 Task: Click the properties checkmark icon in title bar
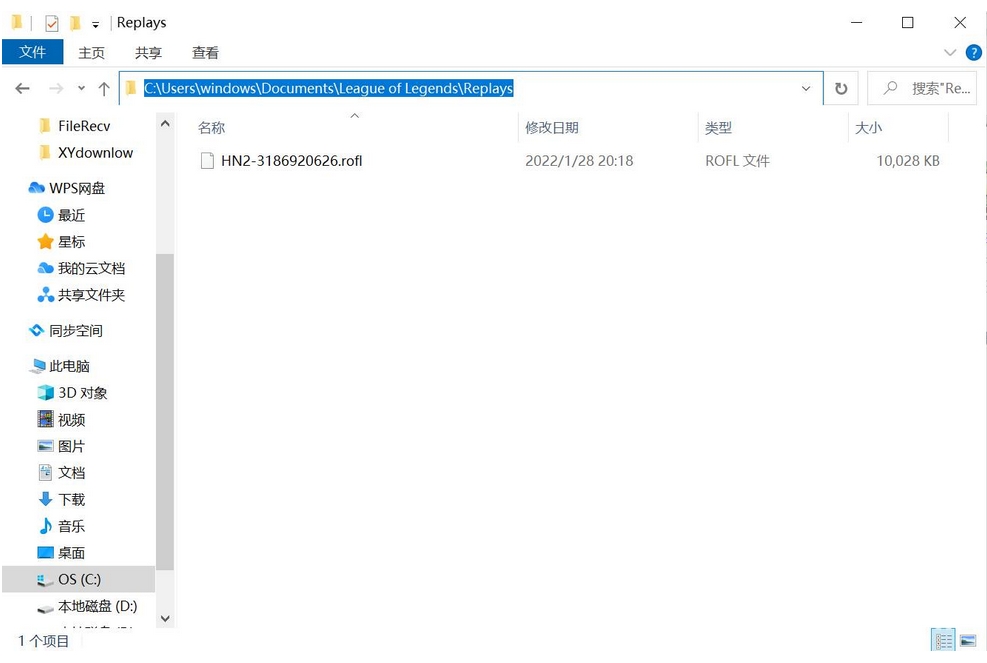coord(52,23)
